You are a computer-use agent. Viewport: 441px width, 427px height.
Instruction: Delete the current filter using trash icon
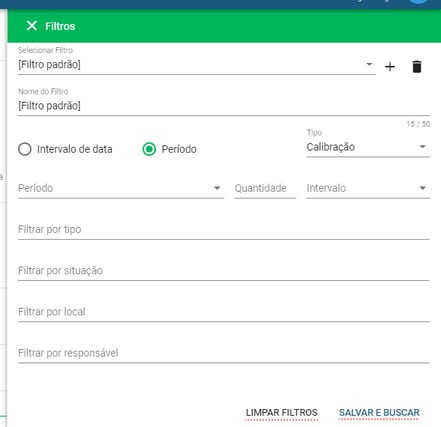pos(417,67)
